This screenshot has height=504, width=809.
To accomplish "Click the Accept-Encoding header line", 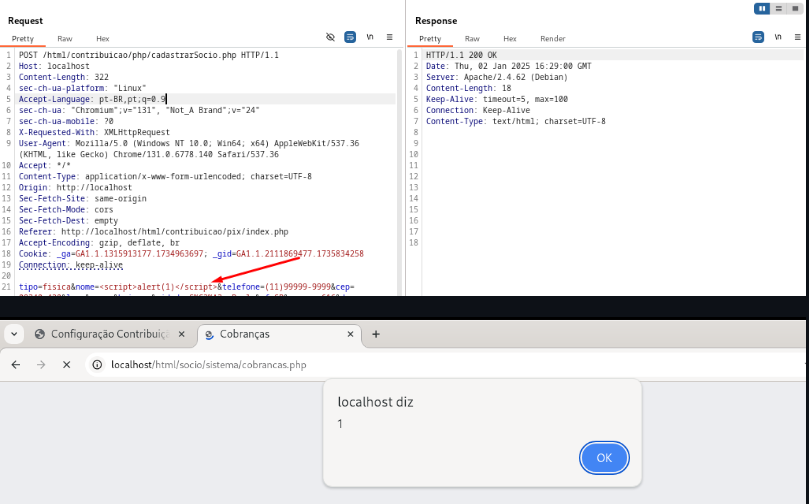I will point(99,242).
